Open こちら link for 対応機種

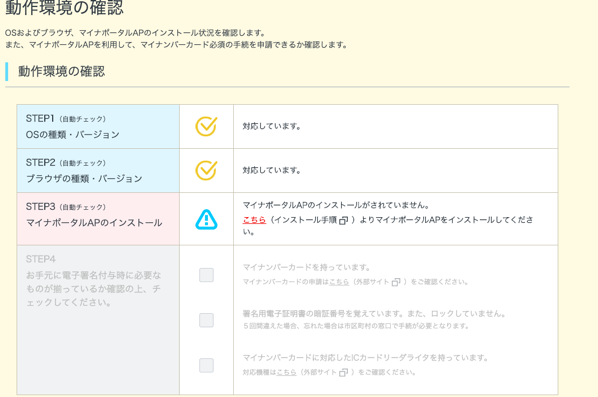click(x=286, y=372)
